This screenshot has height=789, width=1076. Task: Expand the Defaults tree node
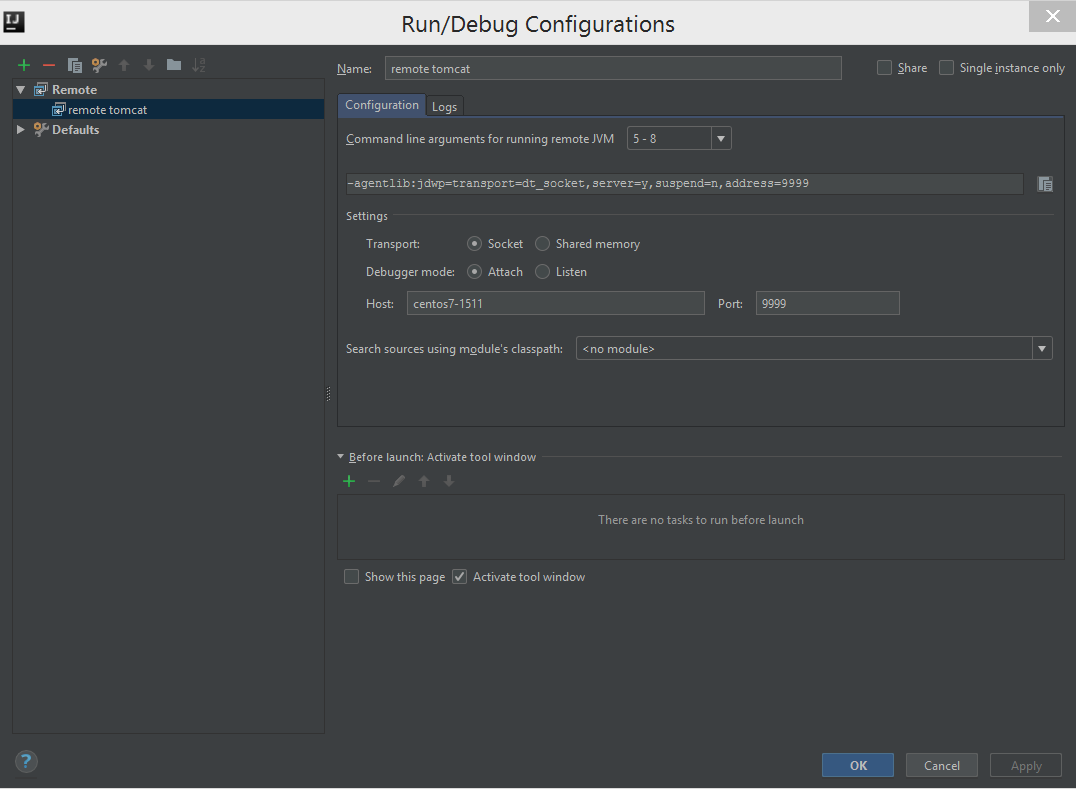tap(20, 129)
